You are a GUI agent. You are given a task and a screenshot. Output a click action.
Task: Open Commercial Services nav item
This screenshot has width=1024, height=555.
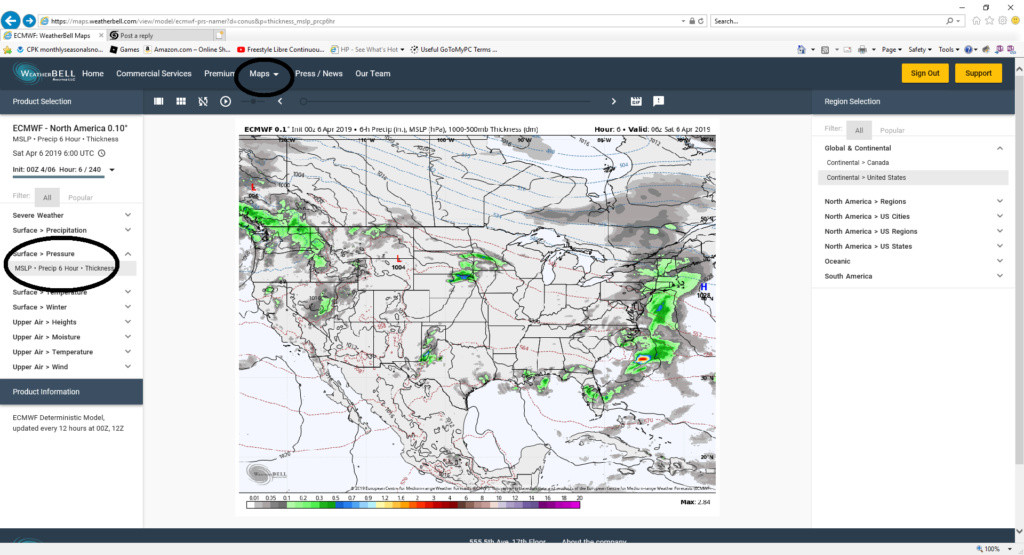pyautogui.click(x=153, y=74)
